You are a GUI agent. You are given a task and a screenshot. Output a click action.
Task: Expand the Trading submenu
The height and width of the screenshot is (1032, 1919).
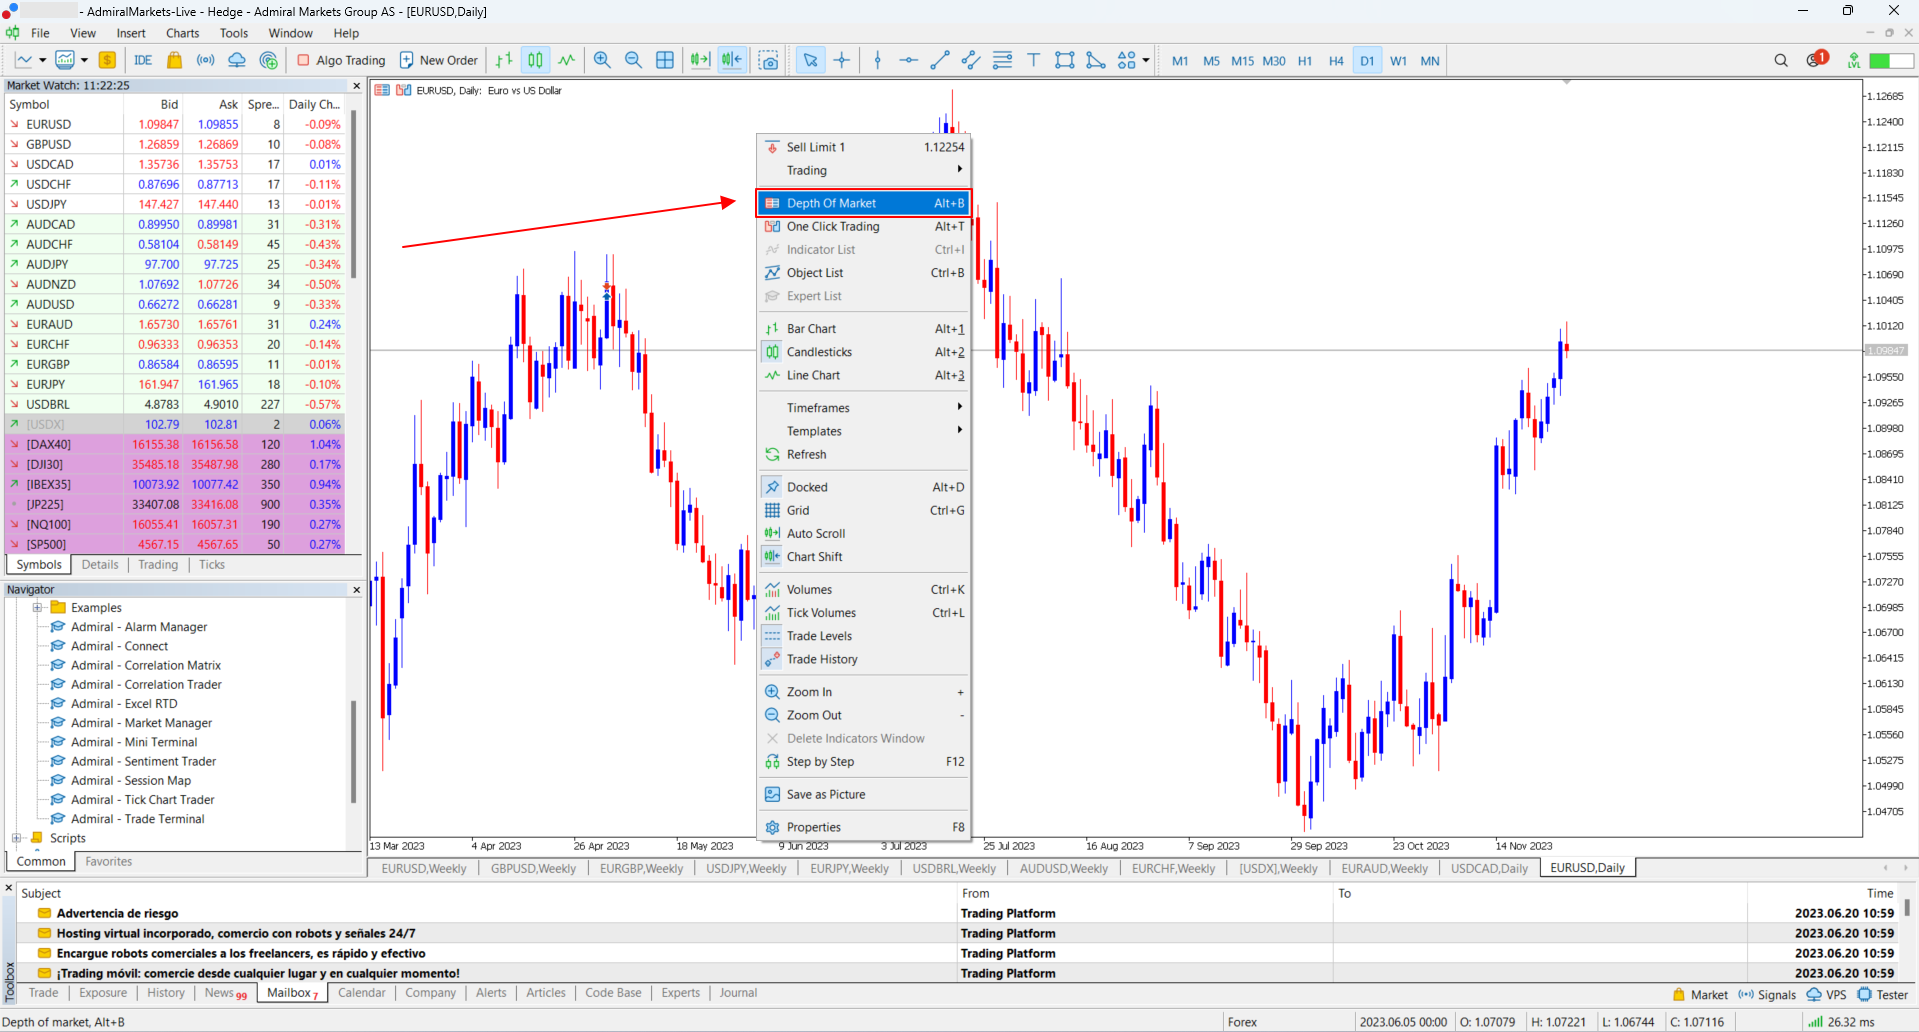tap(864, 170)
